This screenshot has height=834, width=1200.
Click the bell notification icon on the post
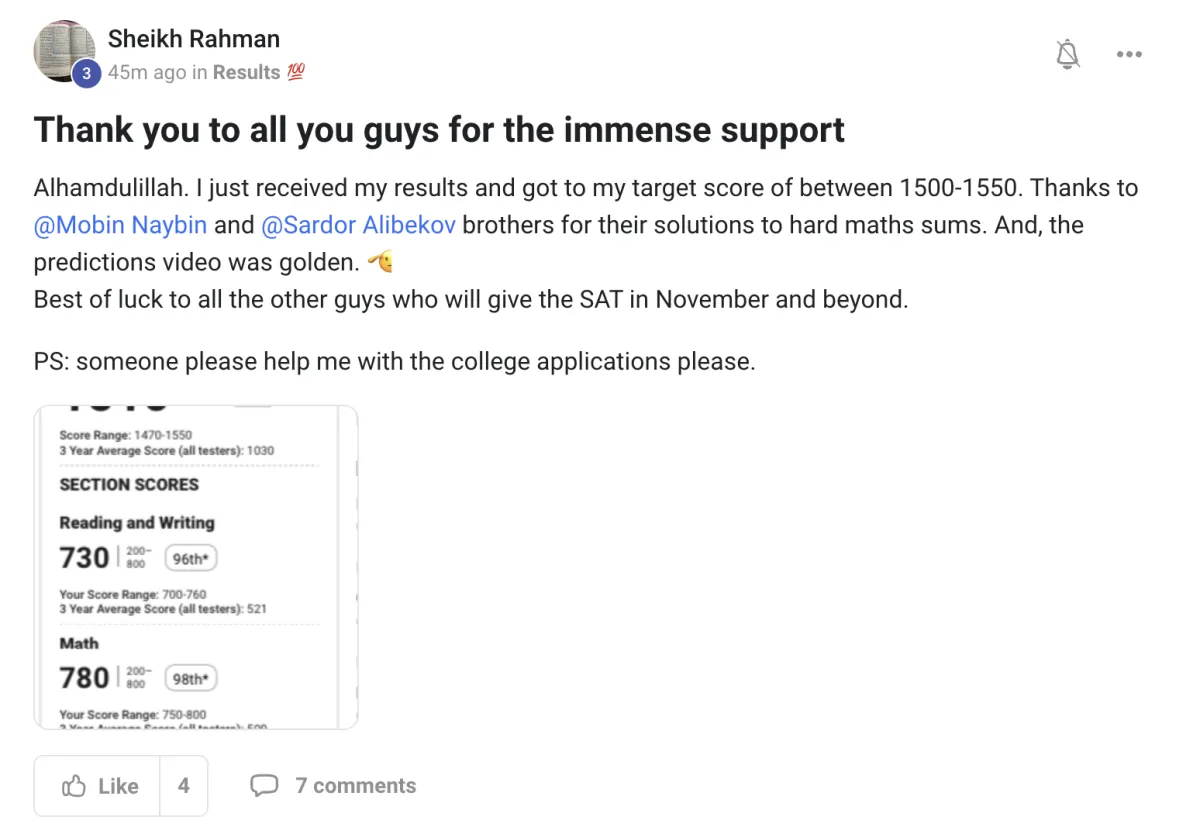pos(1068,54)
